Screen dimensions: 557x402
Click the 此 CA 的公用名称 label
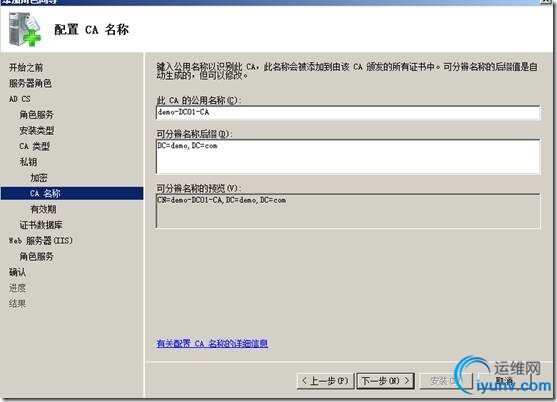[x=199, y=100]
